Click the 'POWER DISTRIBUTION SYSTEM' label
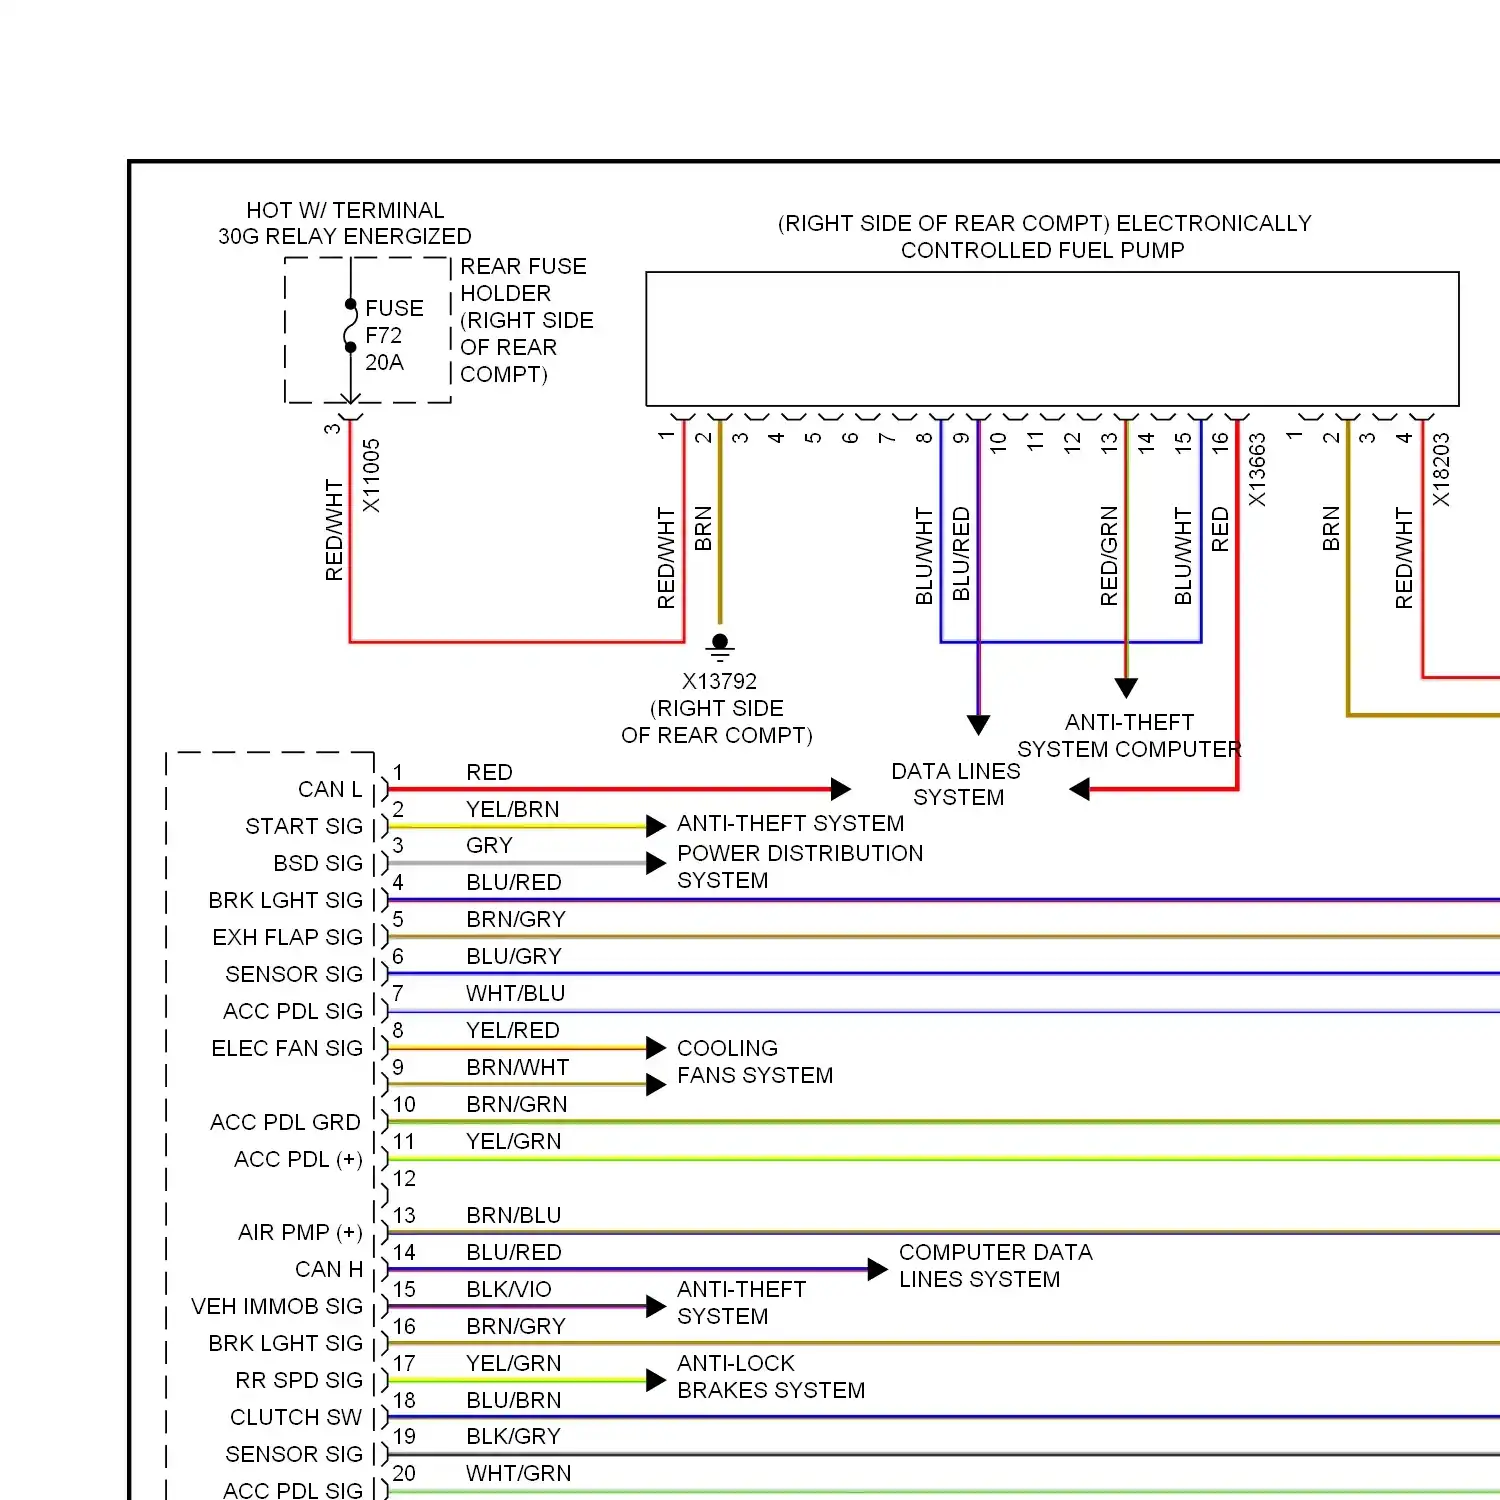This screenshot has width=1500, height=1500. coord(800,867)
